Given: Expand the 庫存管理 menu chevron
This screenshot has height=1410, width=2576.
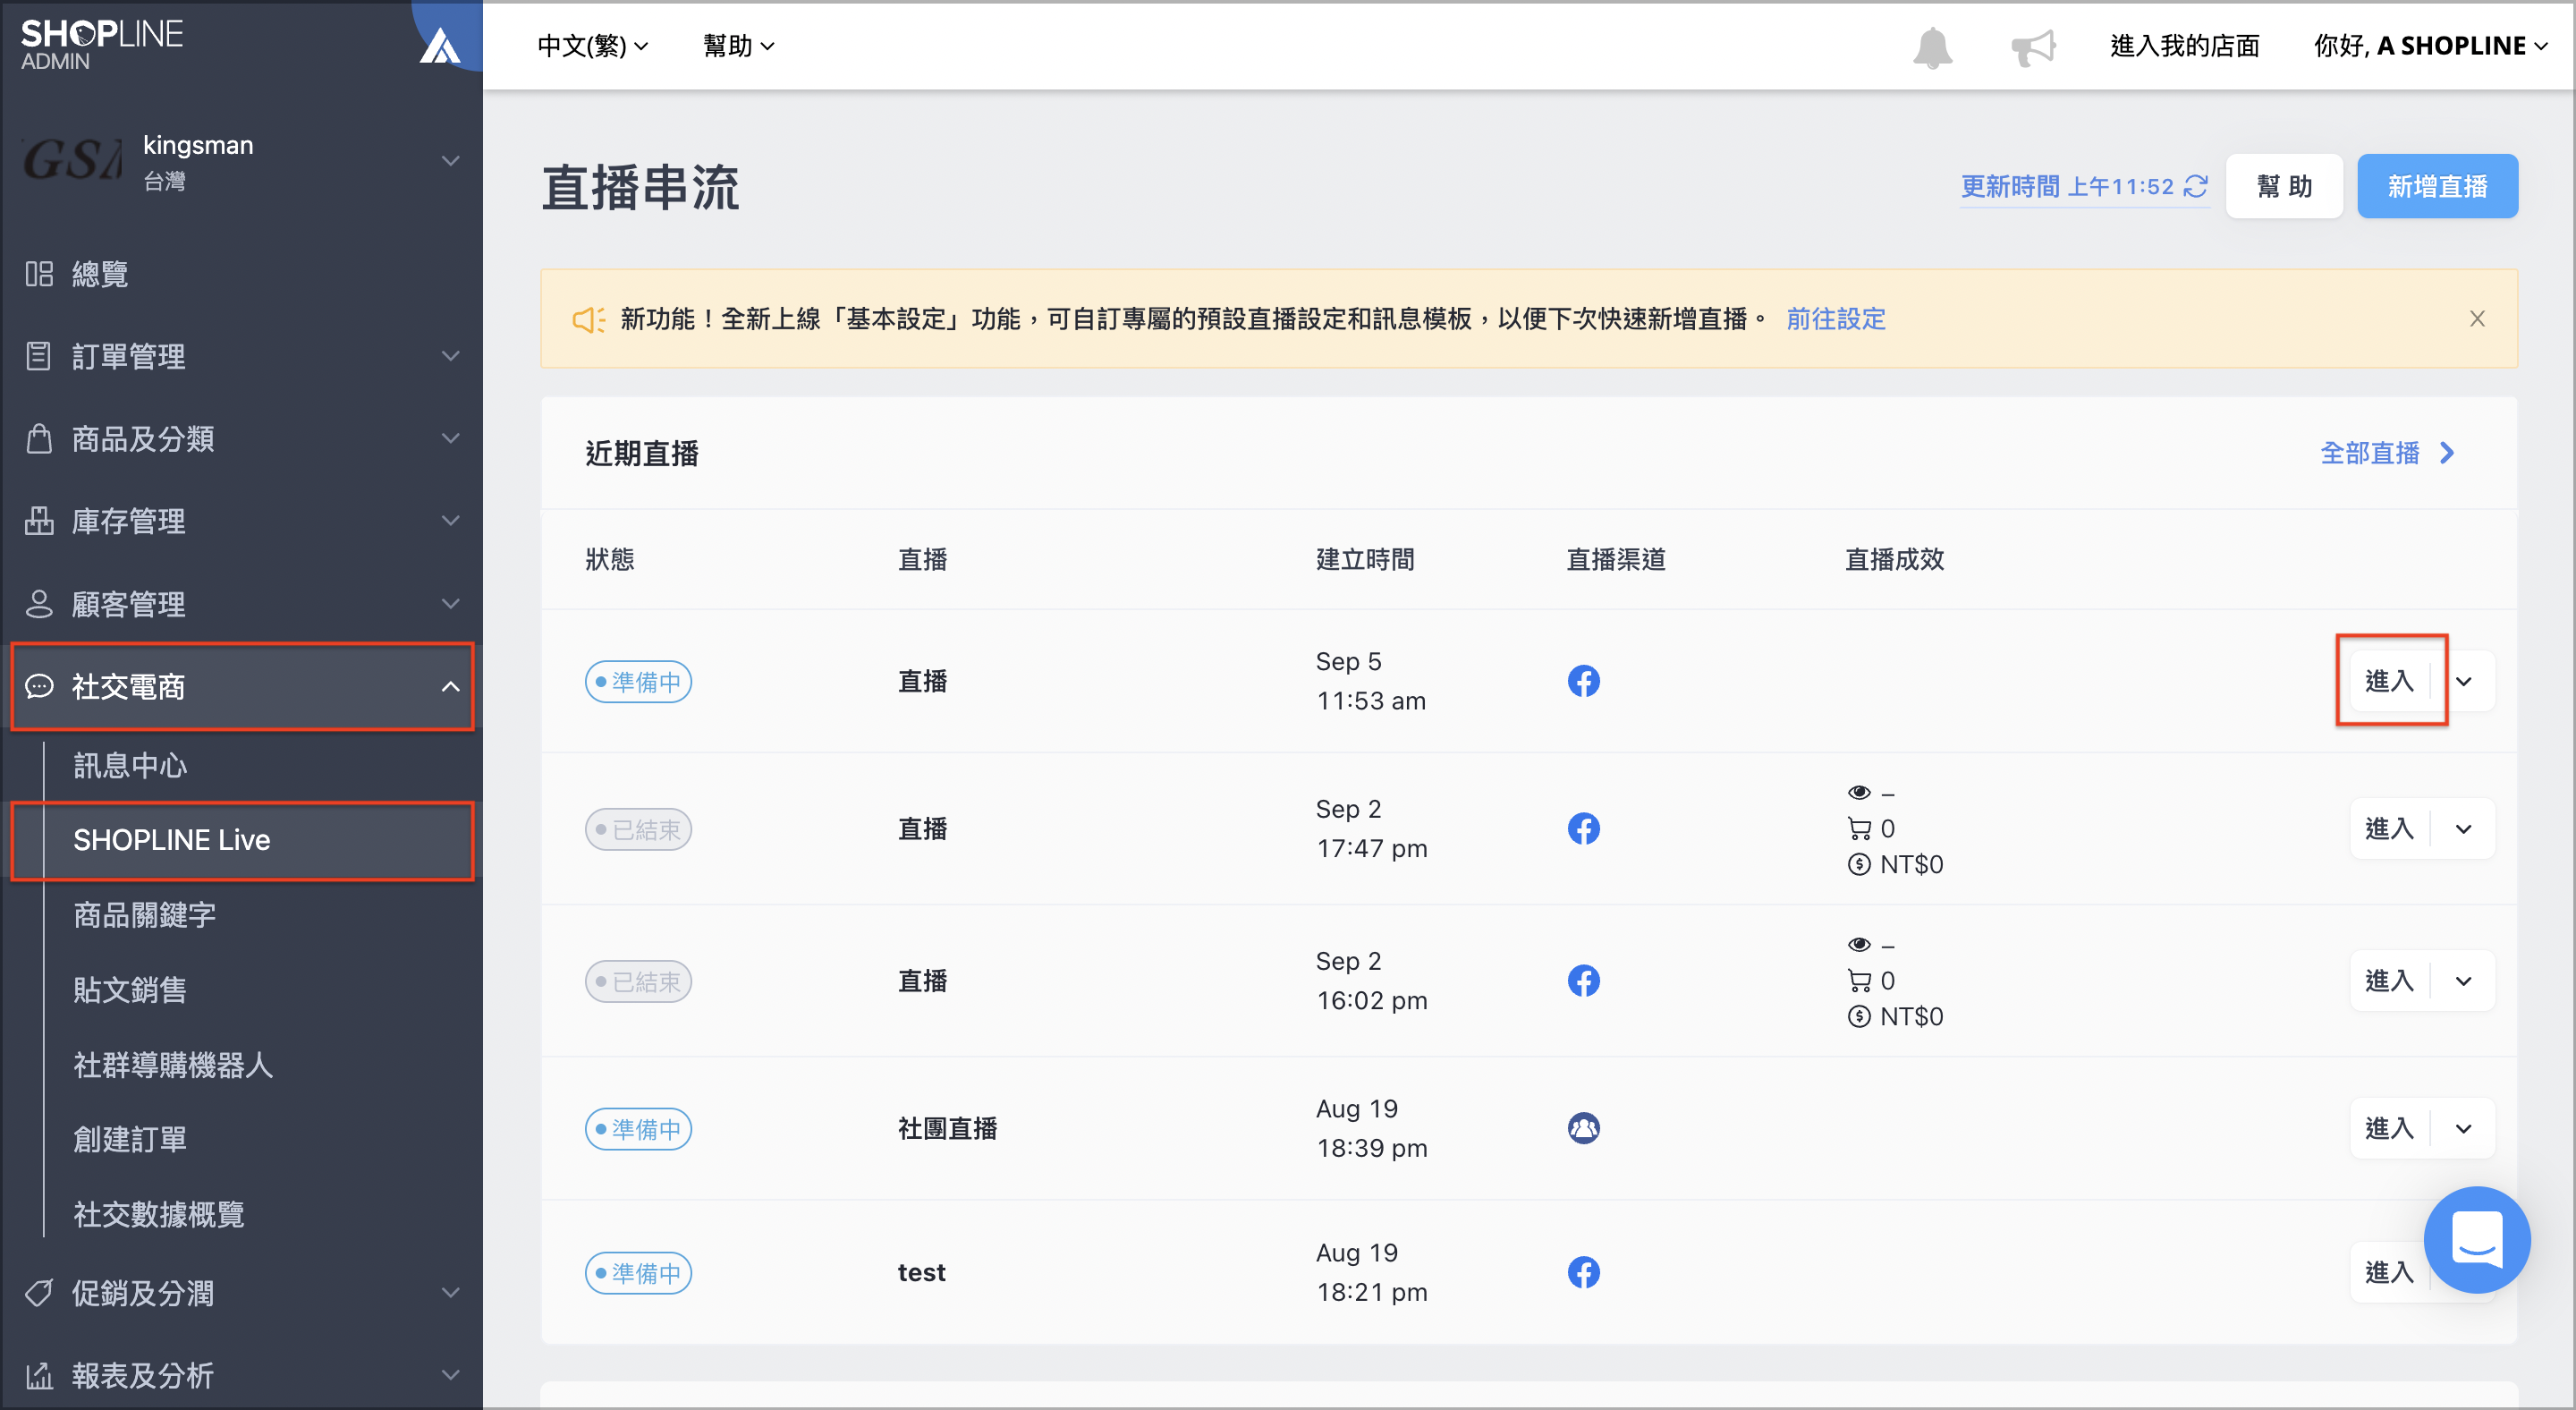Looking at the screenshot, I should click(451, 520).
